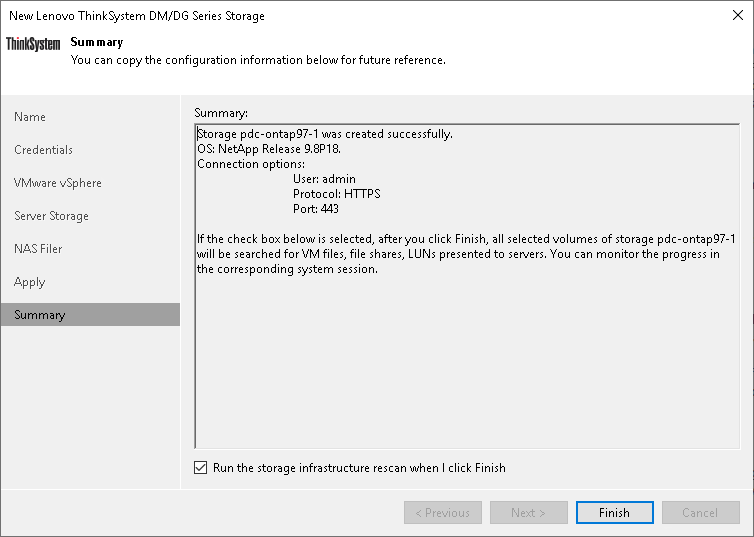The image size is (754, 537).
Task: Select the Server Storage wizard step
Action: 90,216
